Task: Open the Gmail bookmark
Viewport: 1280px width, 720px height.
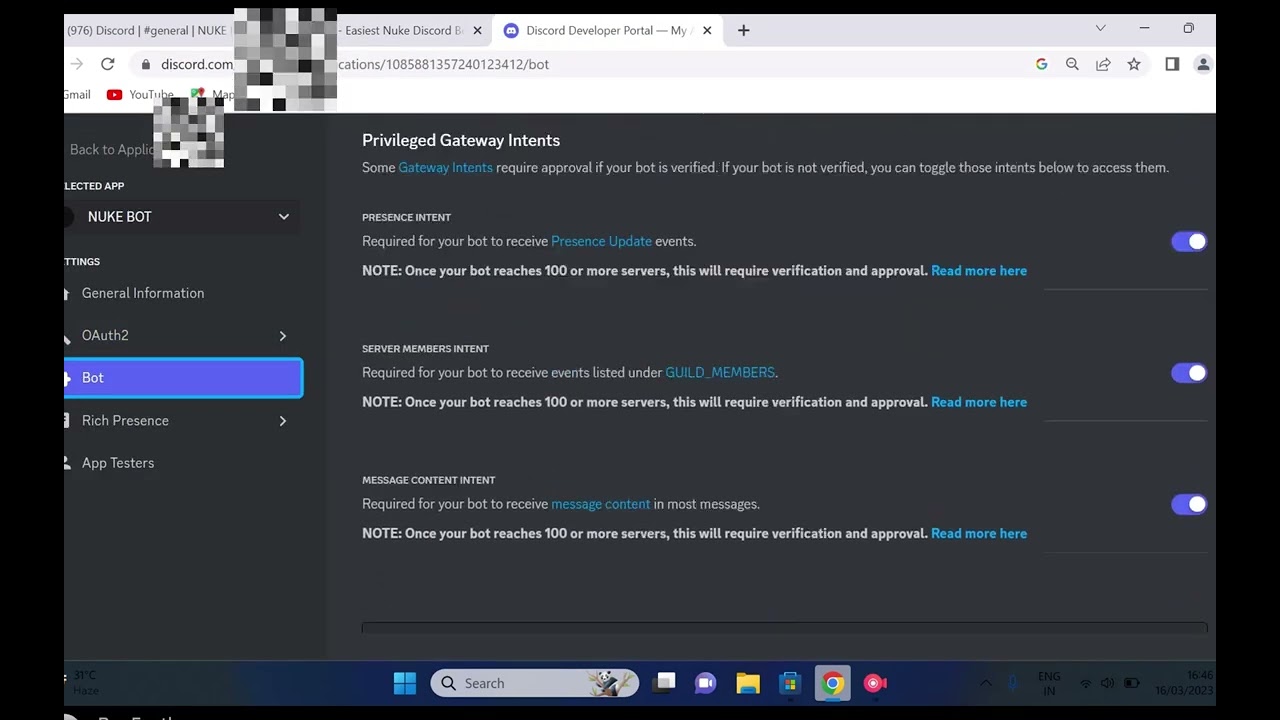Action: pos(77,95)
